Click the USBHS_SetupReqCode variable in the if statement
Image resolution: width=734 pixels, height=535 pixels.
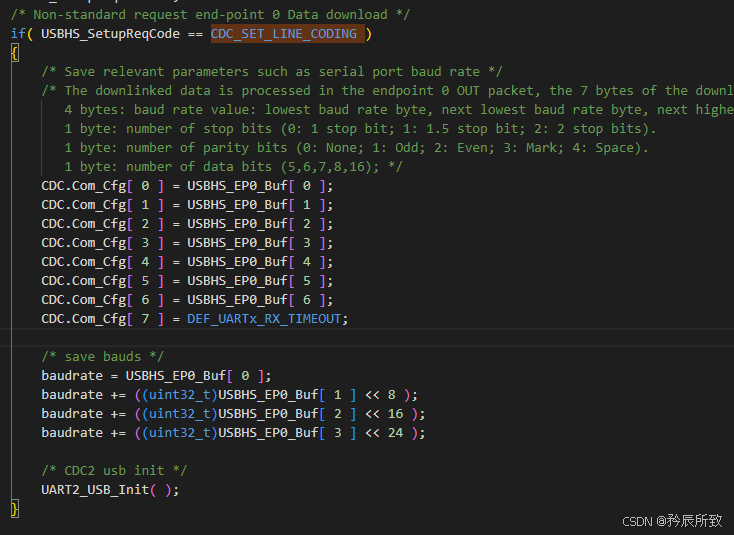click(x=110, y=34)
